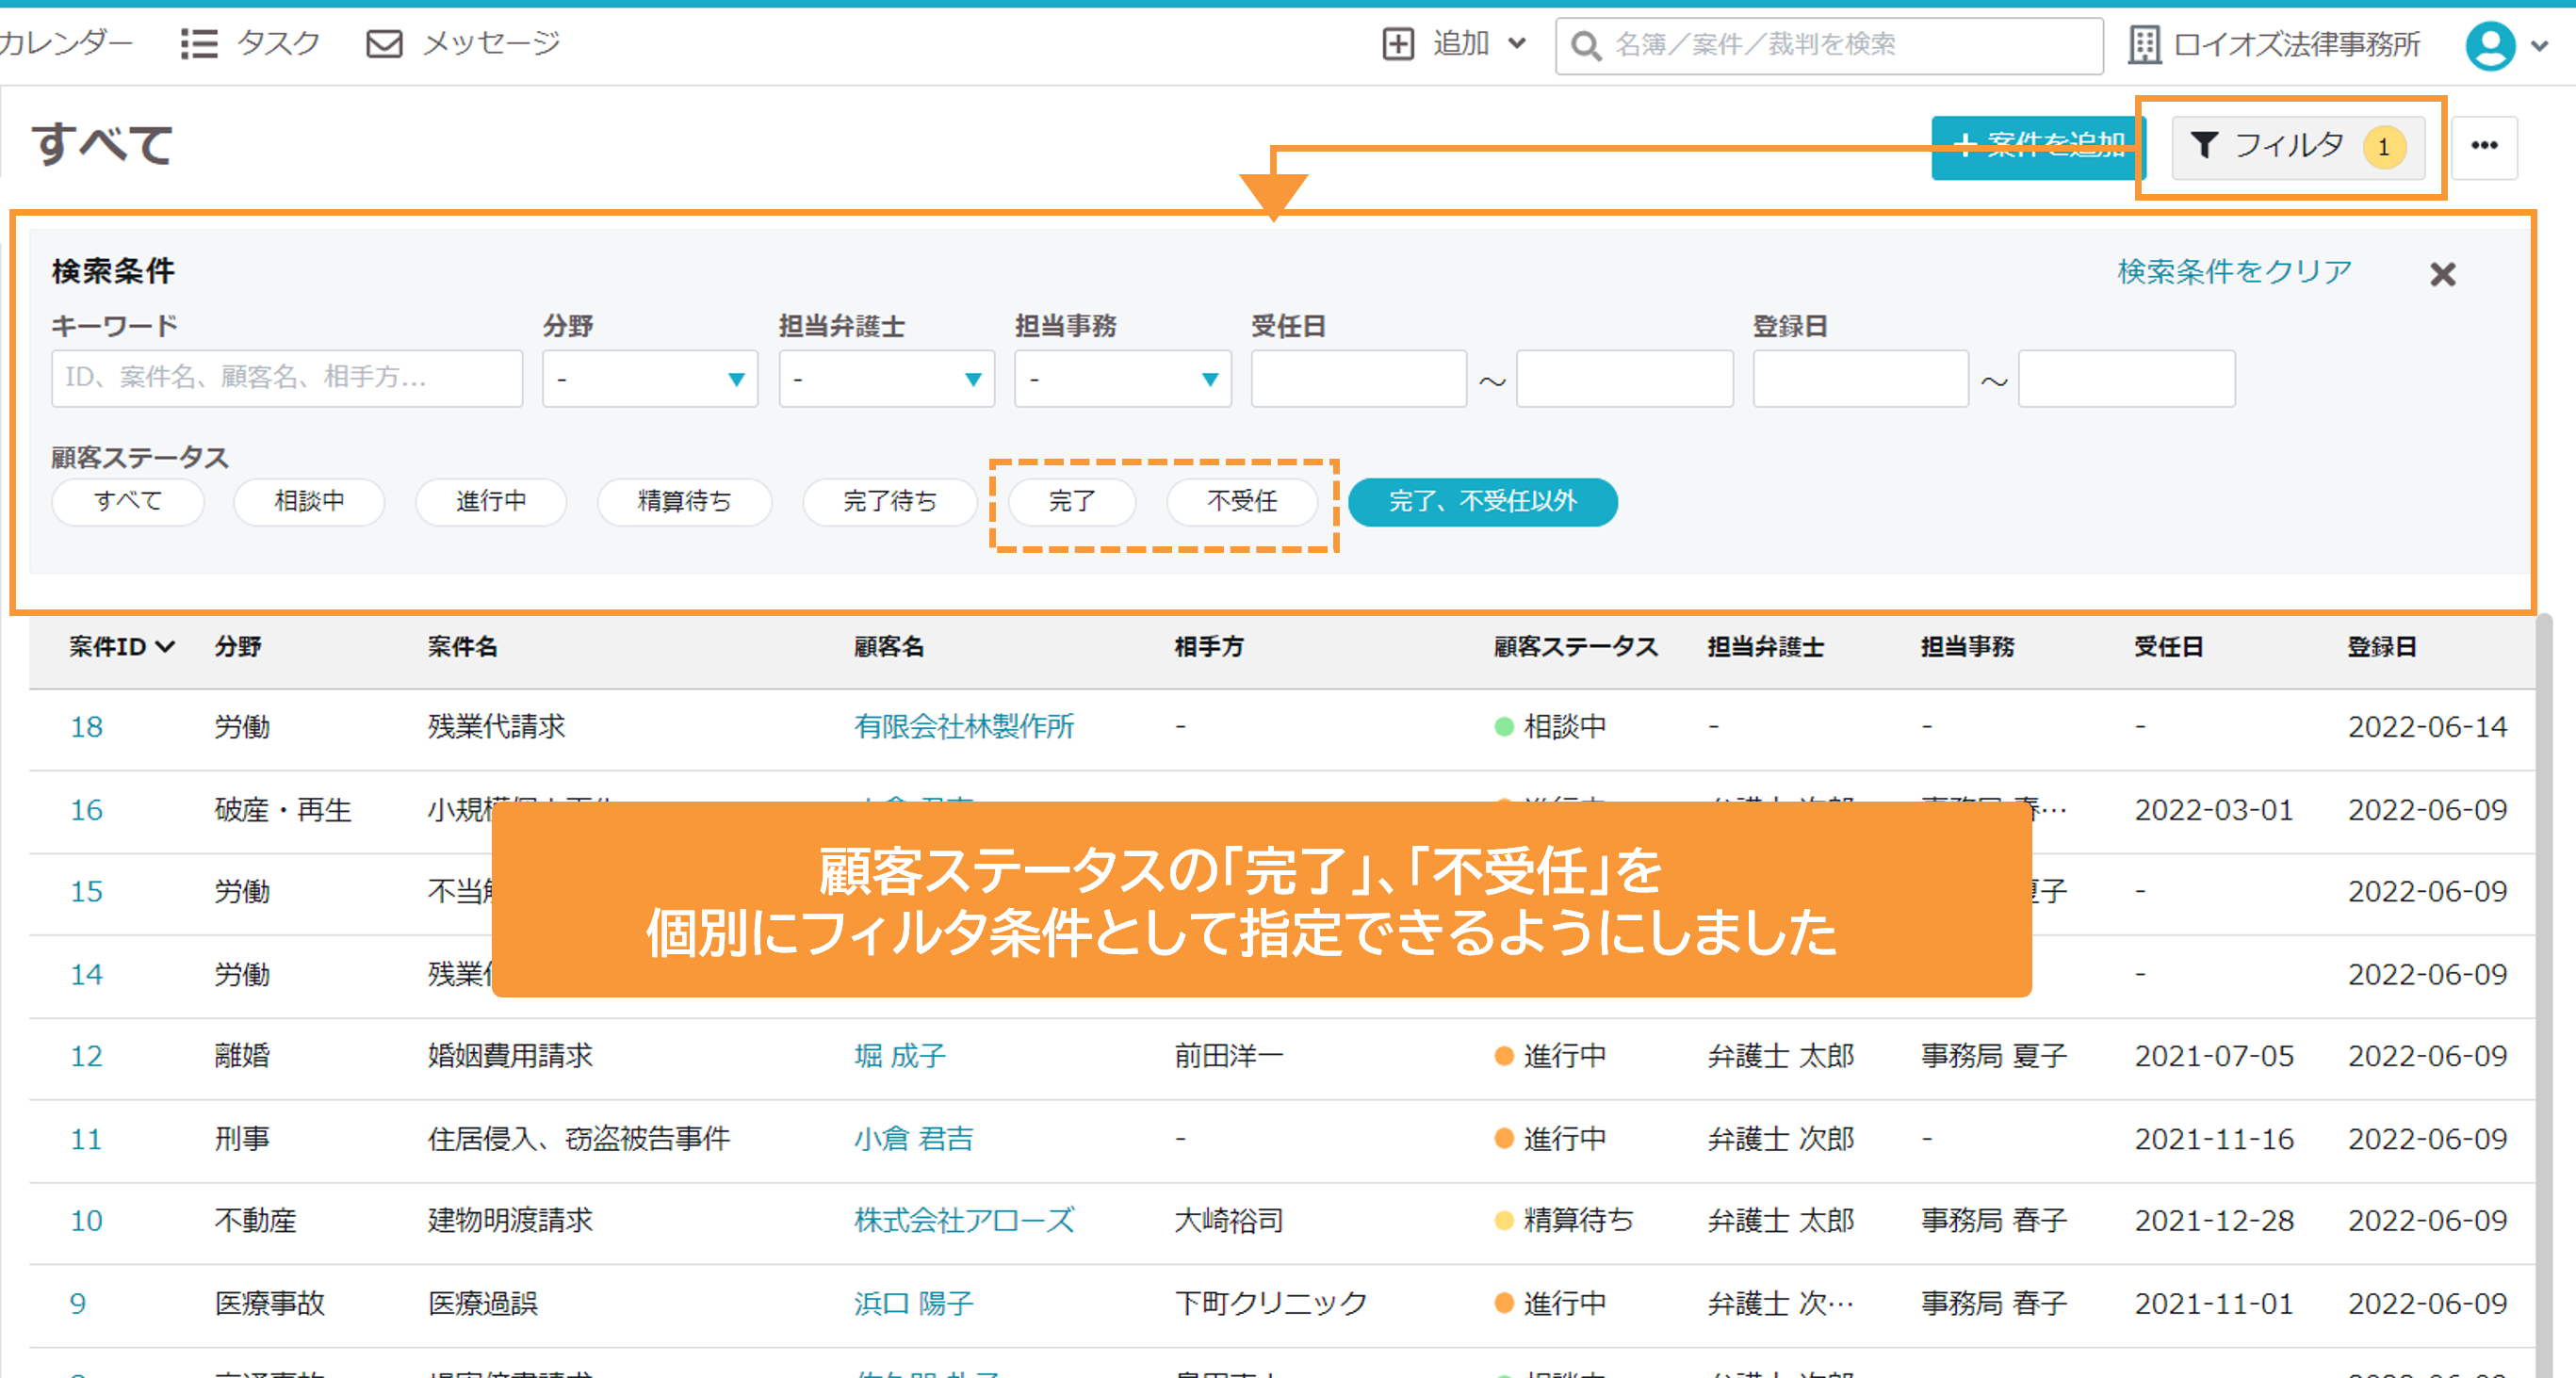Open the user avatar icon
The height and width of the screenshot is (1378, 2576).
[x=2490, y=45]
